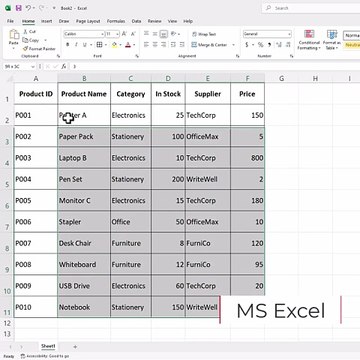Open Number format dialog launcher

pos(291,56)
